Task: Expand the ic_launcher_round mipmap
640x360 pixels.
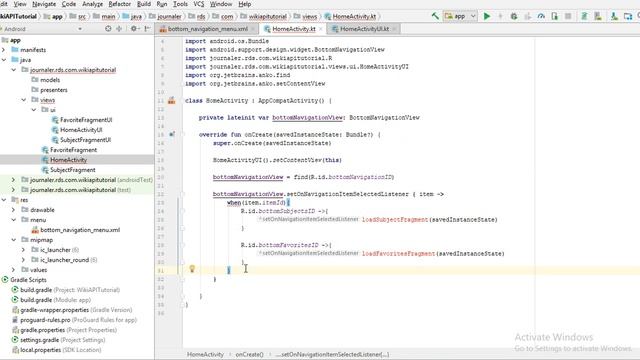Action: point(24,260)
